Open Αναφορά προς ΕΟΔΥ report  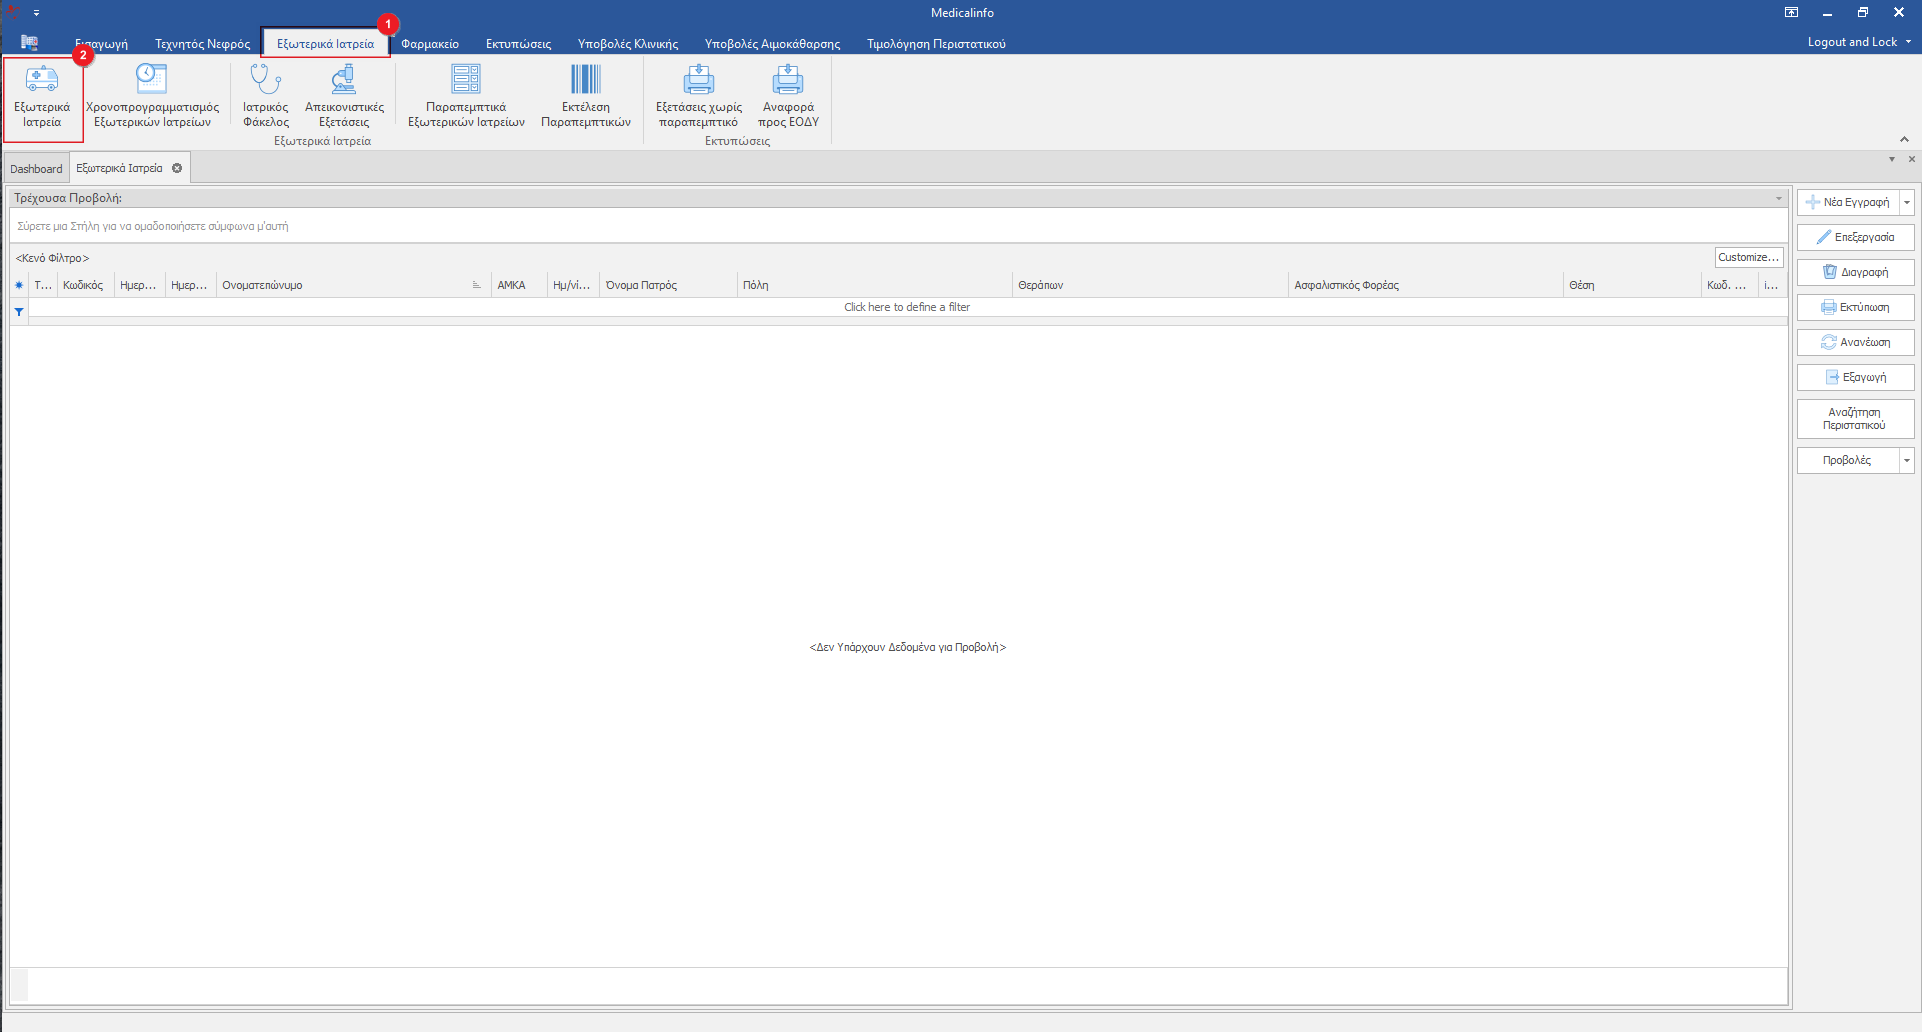pos(788,96)
